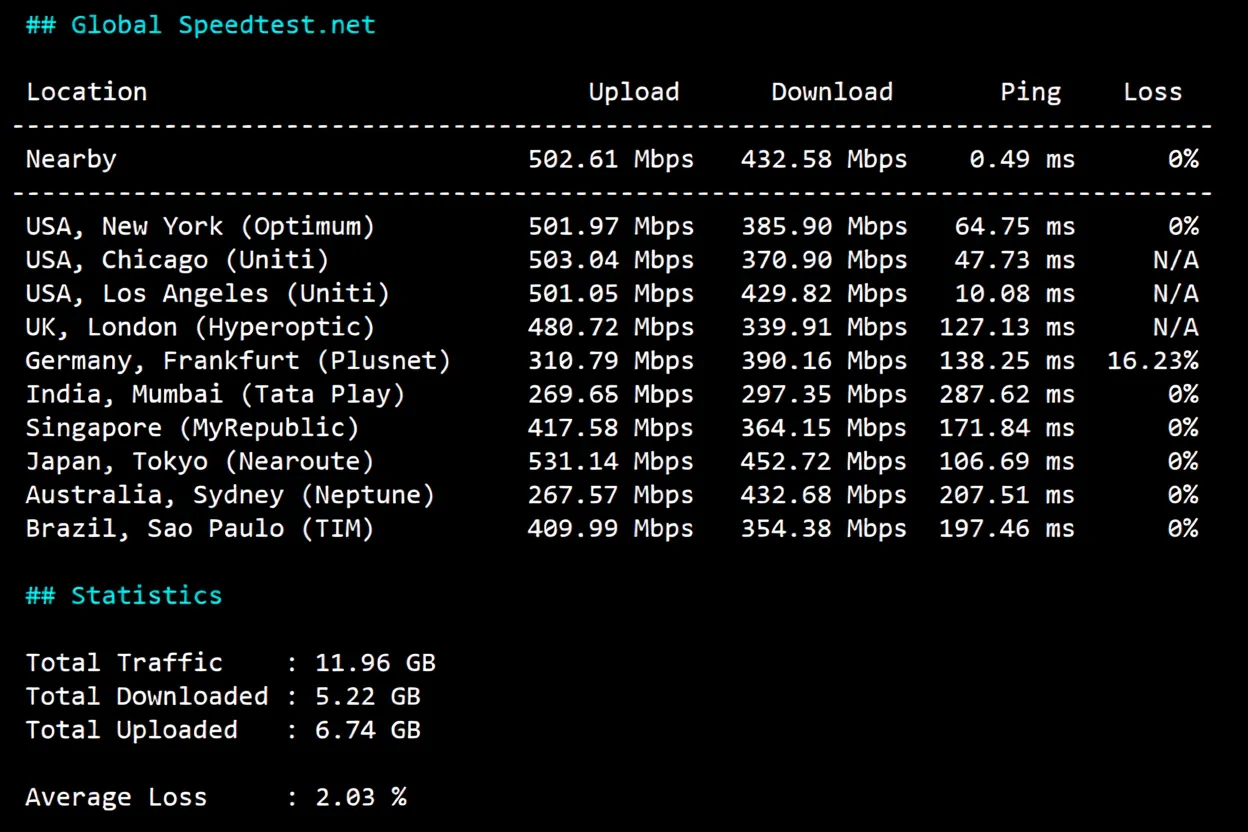Click the Ping column header

click(1030, 91)
